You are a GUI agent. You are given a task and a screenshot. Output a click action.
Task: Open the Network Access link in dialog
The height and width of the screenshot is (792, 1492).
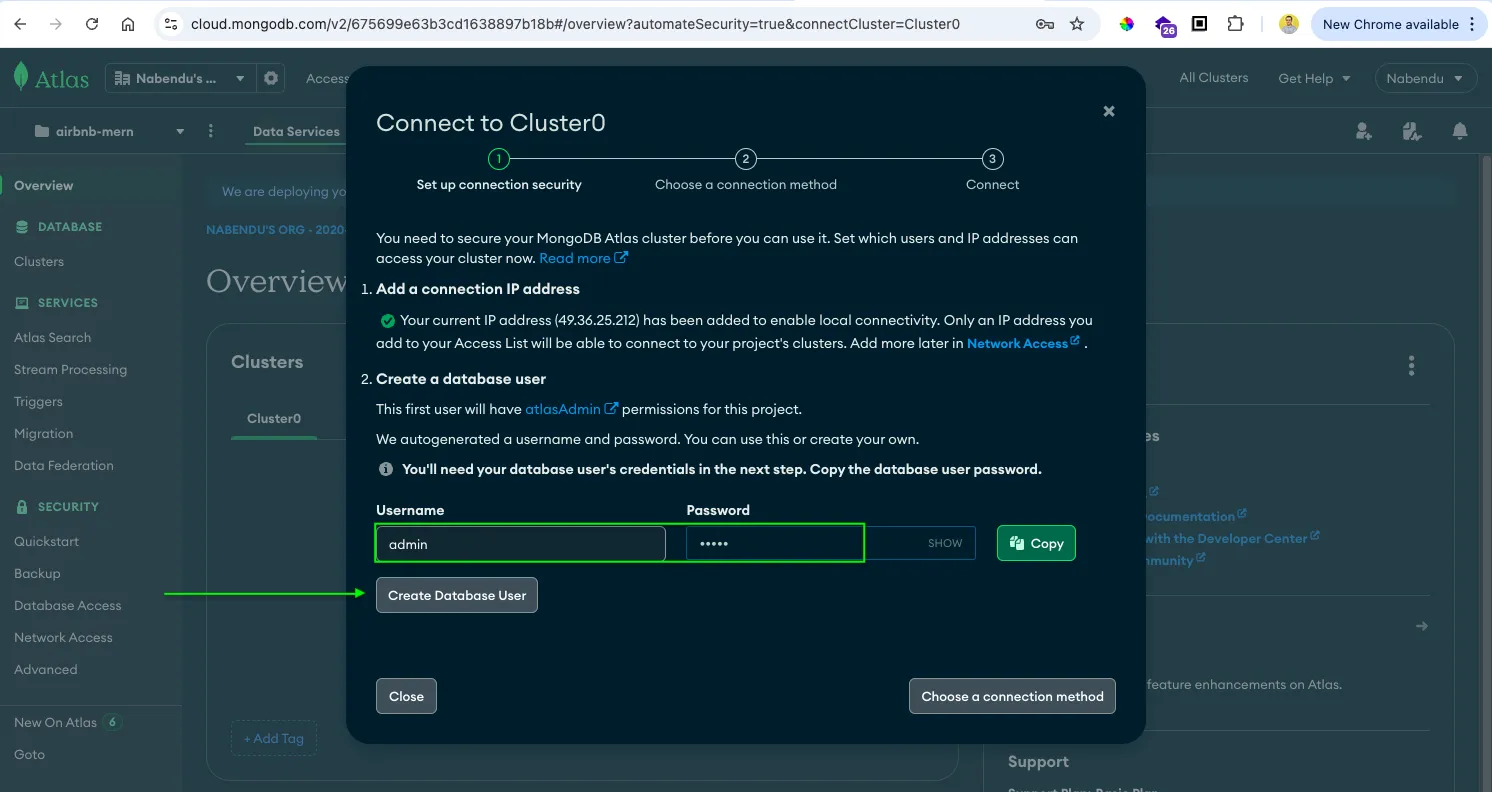[1023, 343]
